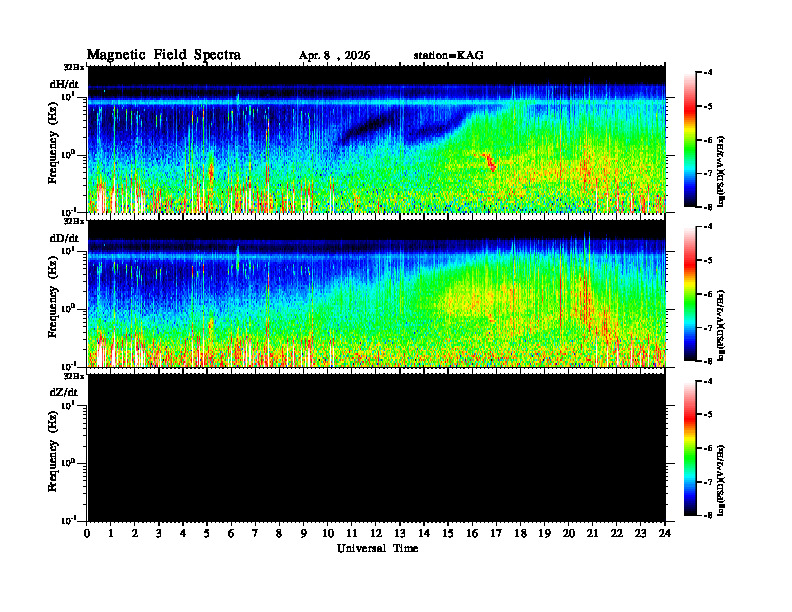Click the dZ/dt panel label
The height and width of the screenshot is (612, 792).
point(64,392)
